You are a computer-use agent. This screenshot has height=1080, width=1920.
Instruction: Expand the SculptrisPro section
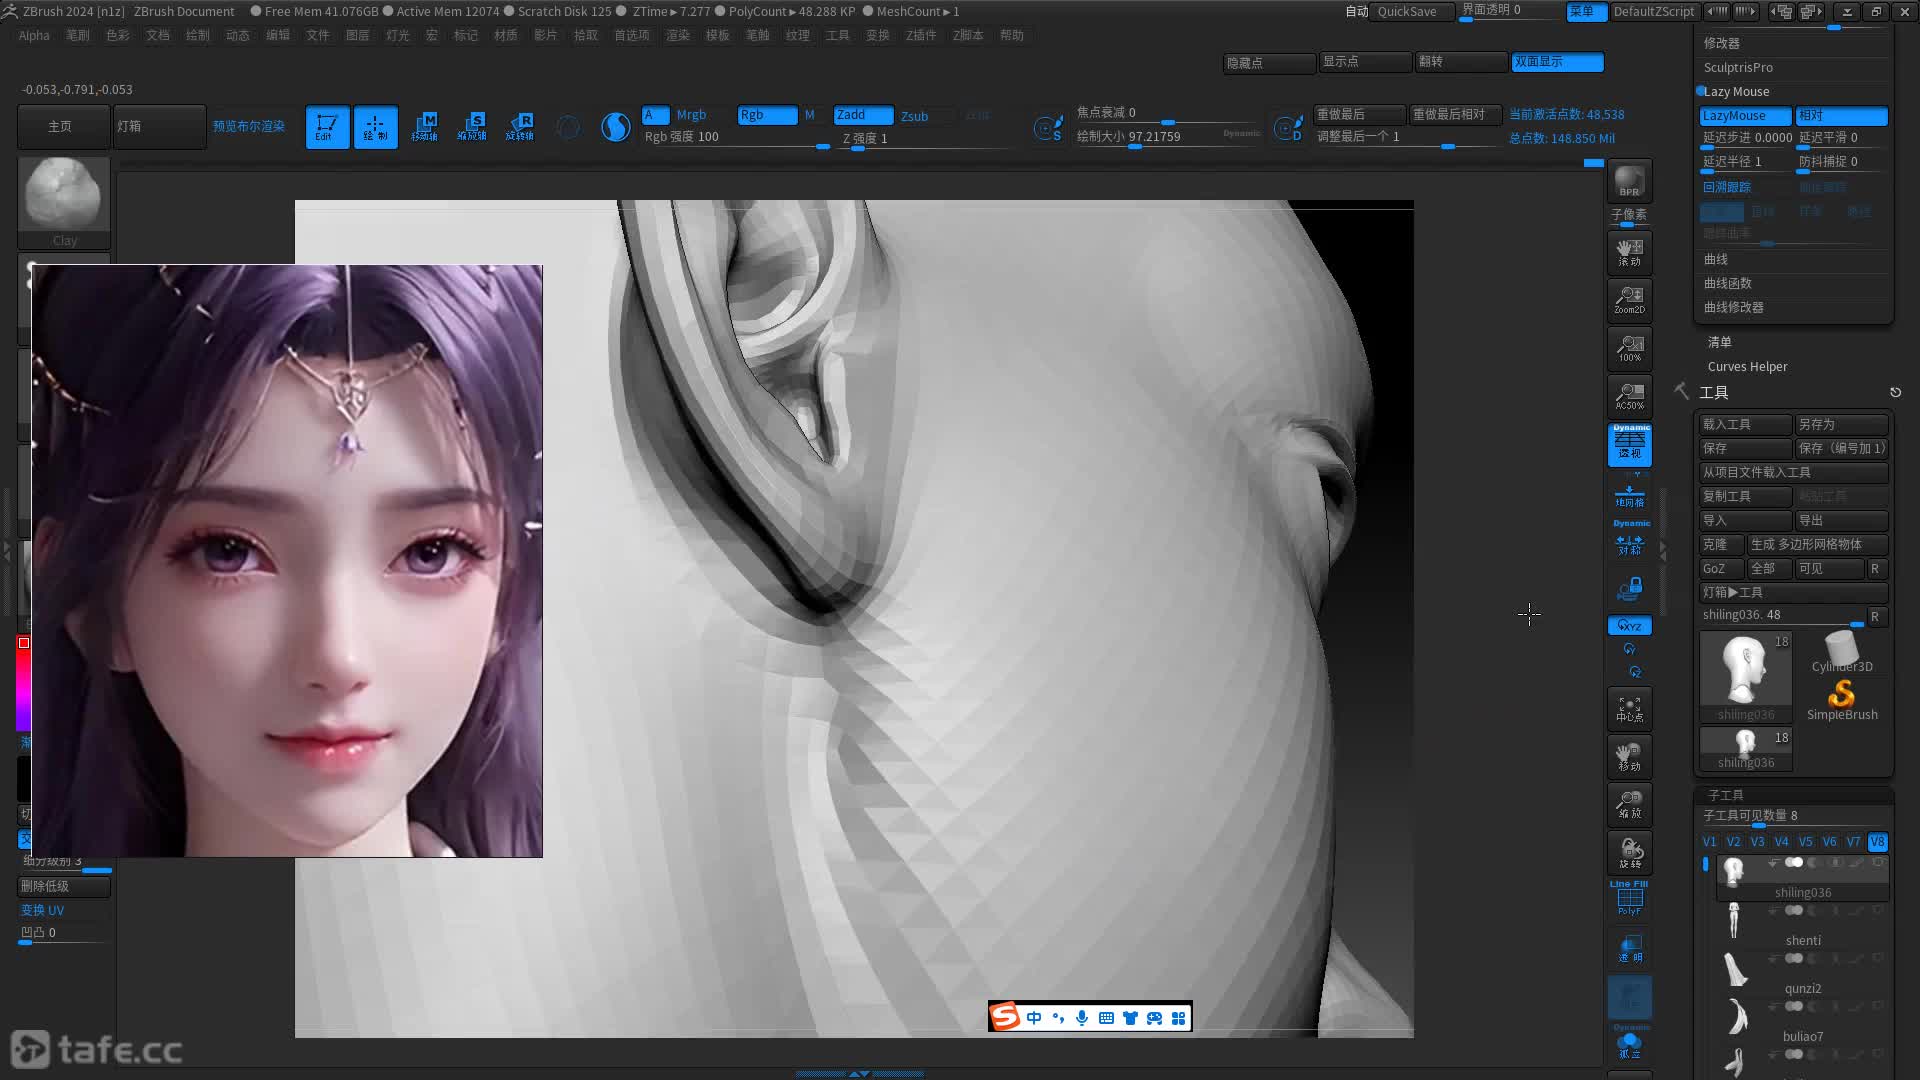coord(1738,67)
